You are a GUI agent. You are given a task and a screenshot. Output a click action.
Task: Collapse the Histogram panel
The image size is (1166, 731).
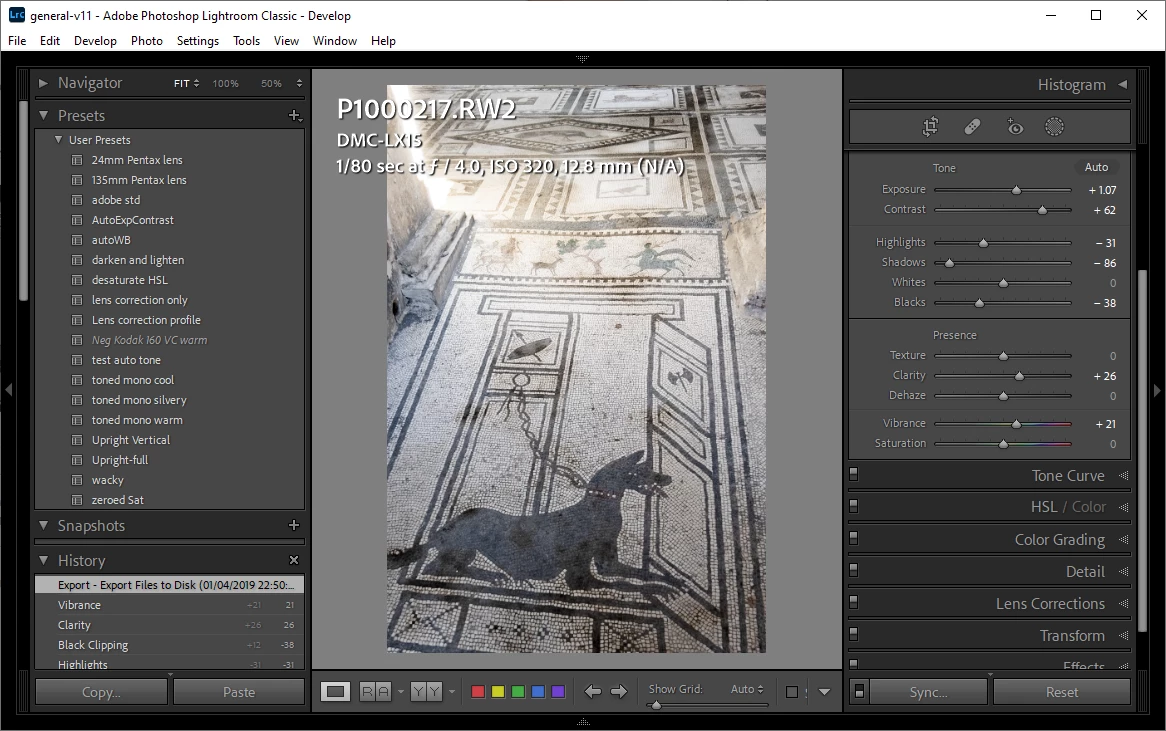click(1123, 85)
